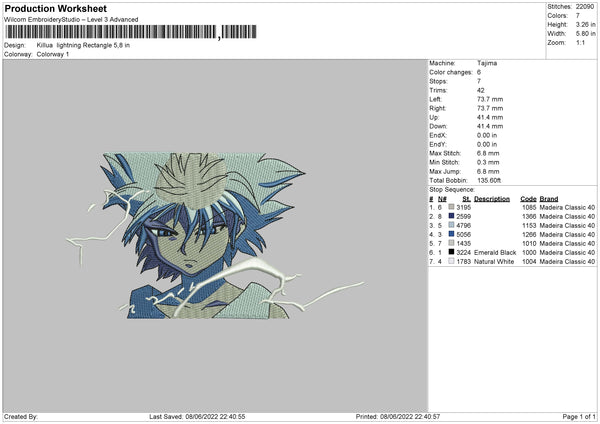Viewport: 600px width, 424px height.
Task: Click the Min Stitch value 0.3 mm
Action: (x=488, y=162)
